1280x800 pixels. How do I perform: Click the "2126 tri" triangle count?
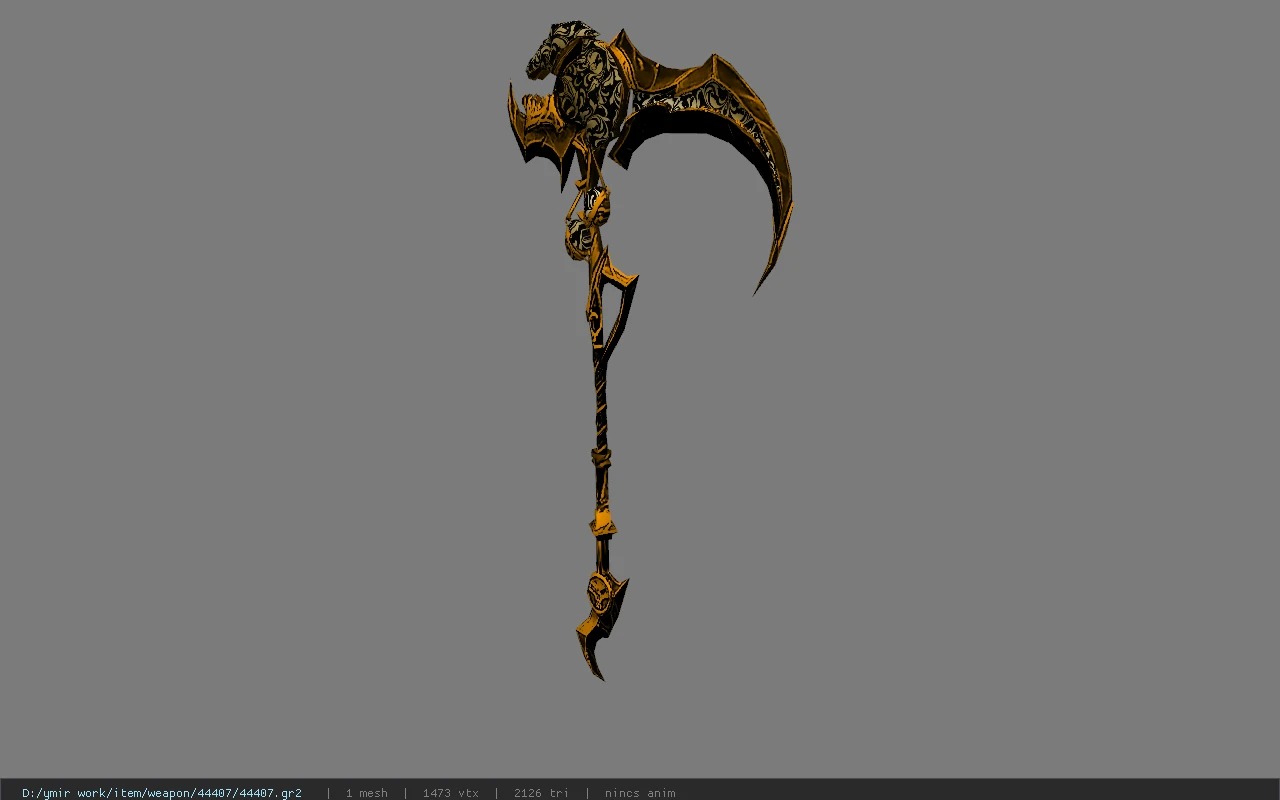click(x=541, y=793)
